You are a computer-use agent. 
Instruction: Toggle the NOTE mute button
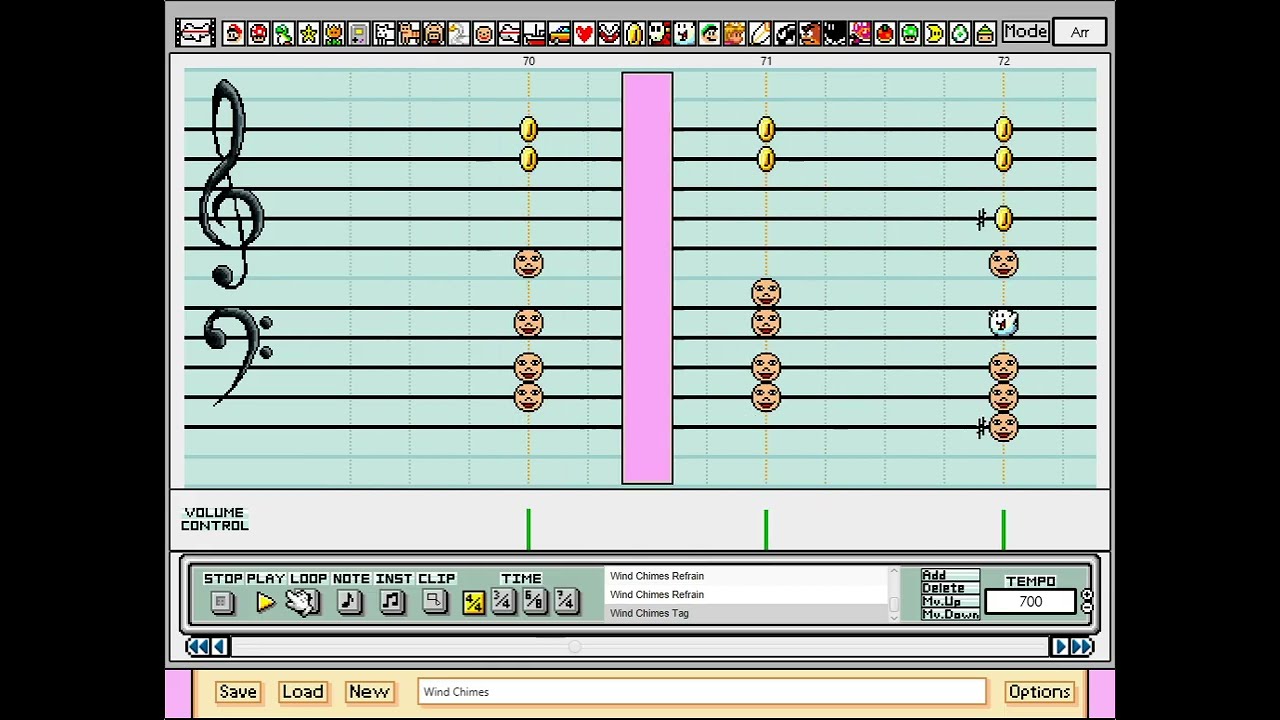(349, 601)
